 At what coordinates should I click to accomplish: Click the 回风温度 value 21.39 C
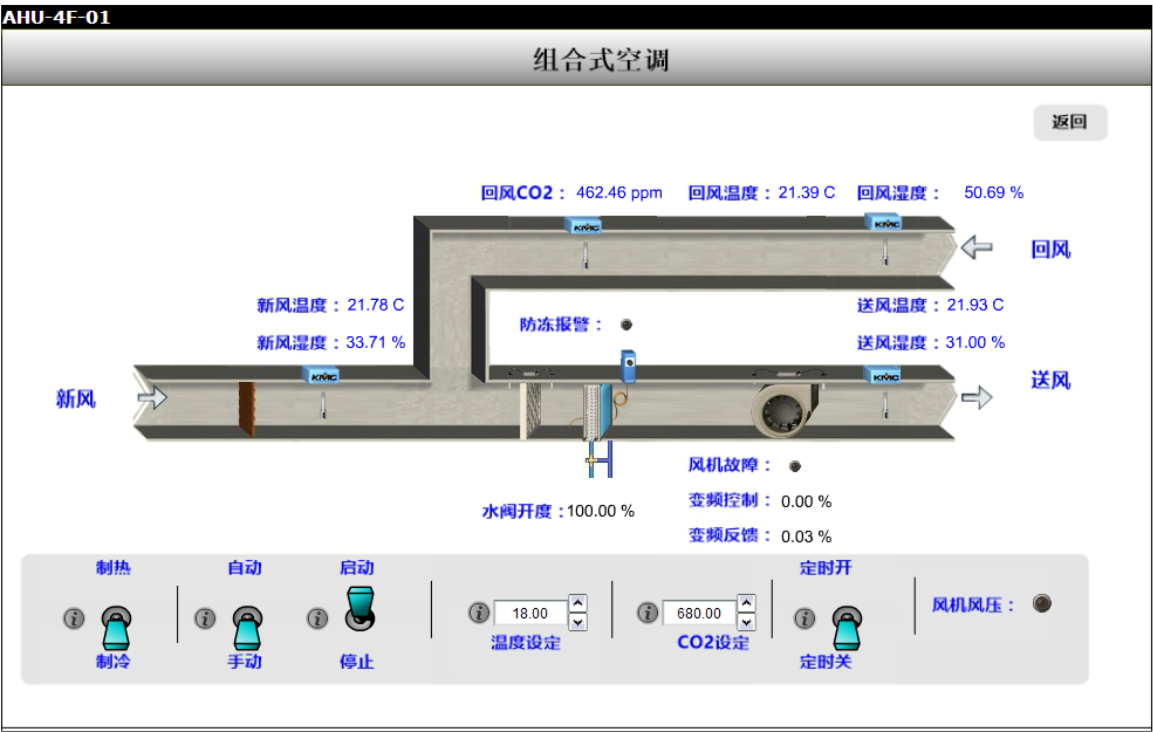(807, 193)
